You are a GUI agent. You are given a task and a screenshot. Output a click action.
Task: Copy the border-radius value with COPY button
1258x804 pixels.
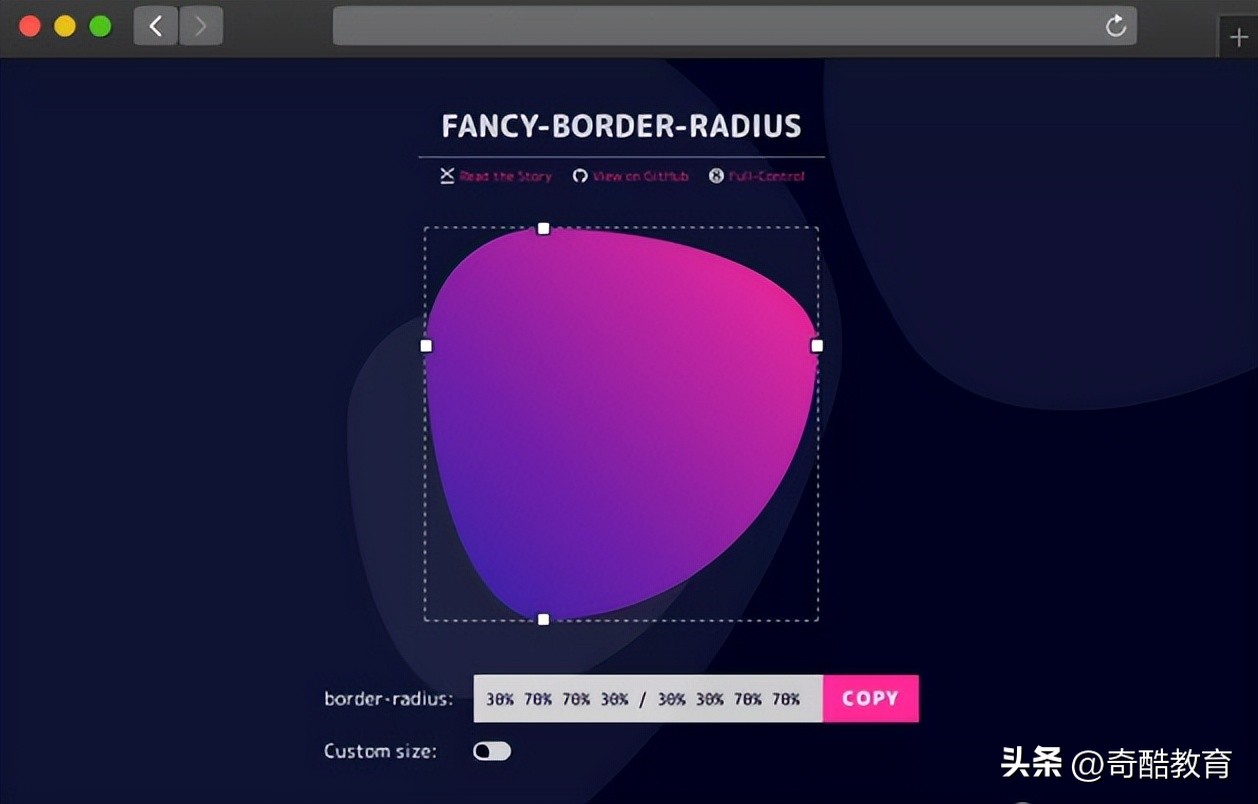(x=871, y=699)
